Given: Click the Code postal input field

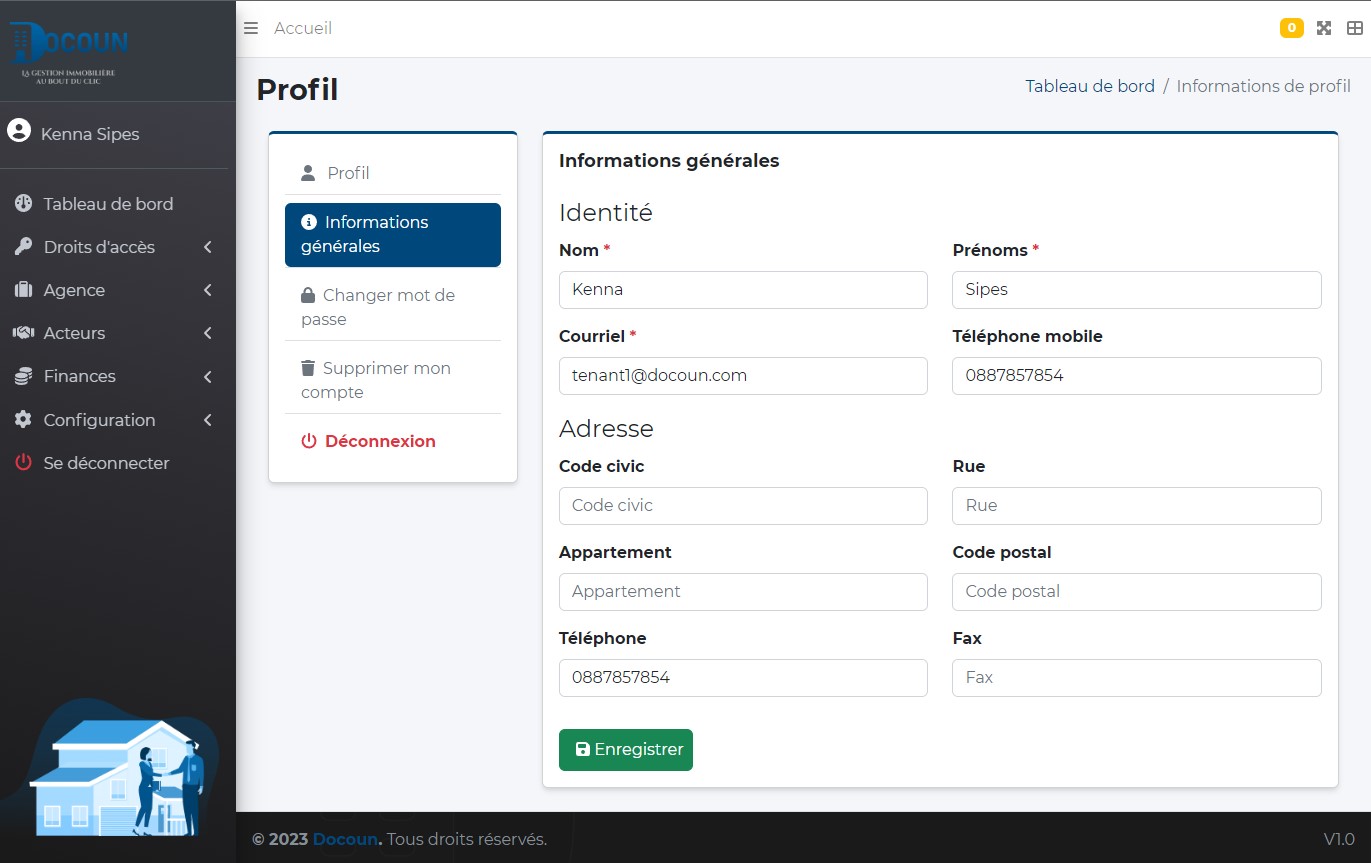Looking at the screenshot, I should pos(1136,592).
